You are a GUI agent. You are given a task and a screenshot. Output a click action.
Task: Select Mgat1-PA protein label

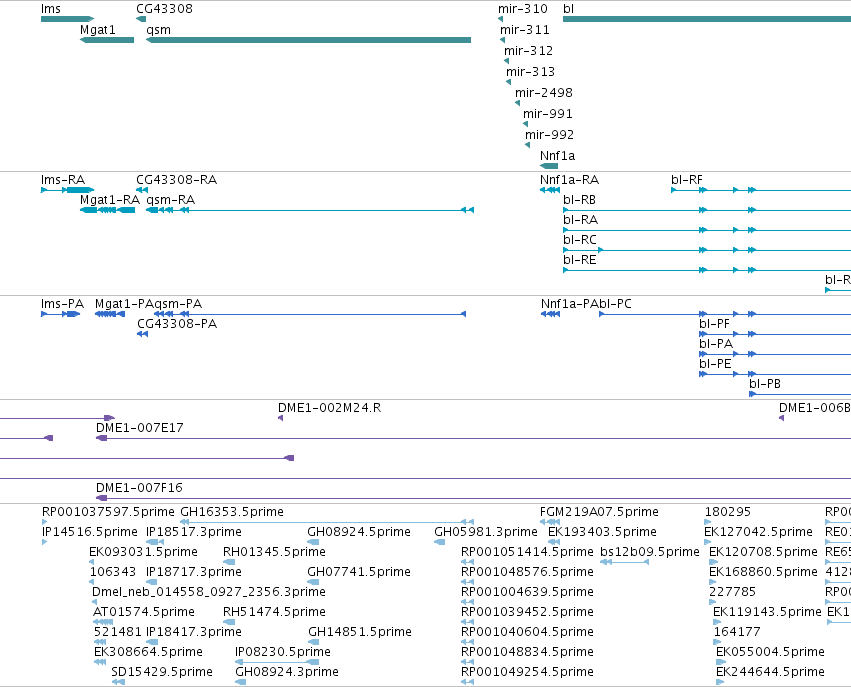click(x=124, y=304)
